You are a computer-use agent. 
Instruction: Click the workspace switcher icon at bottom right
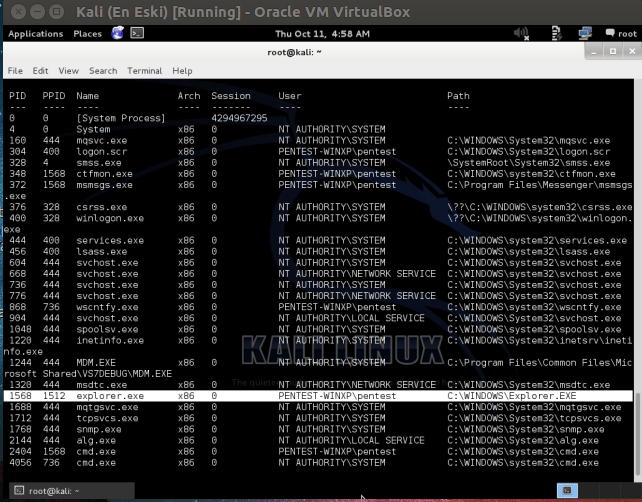click(567, 490)
